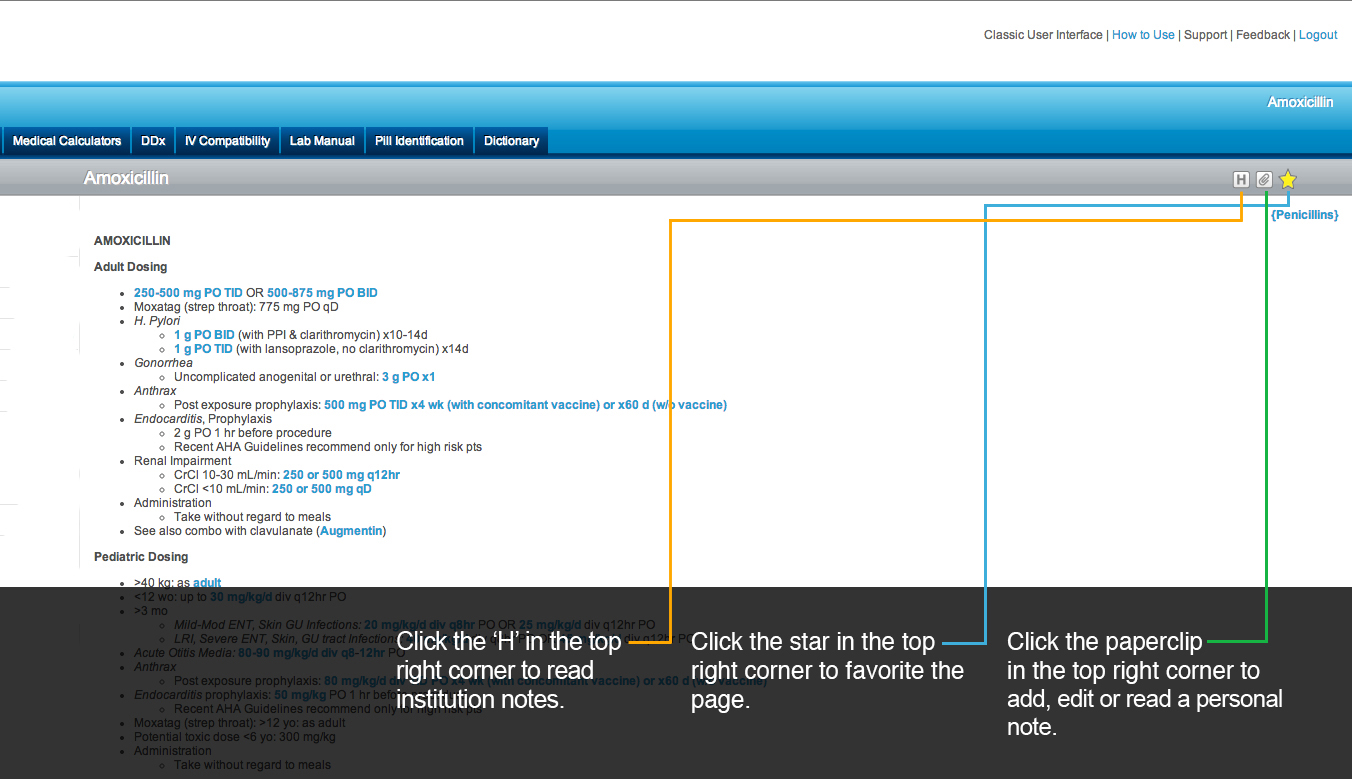Select the Lab Manual tab
Image resolution: width=1352 pixels, height=779 pixels.
[322, 141]
